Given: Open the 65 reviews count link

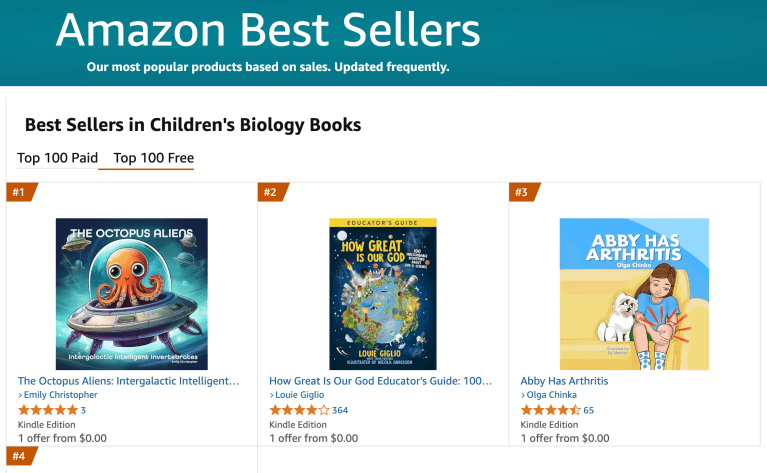Looking at the screenshot, I should click(x=589, y=410).
